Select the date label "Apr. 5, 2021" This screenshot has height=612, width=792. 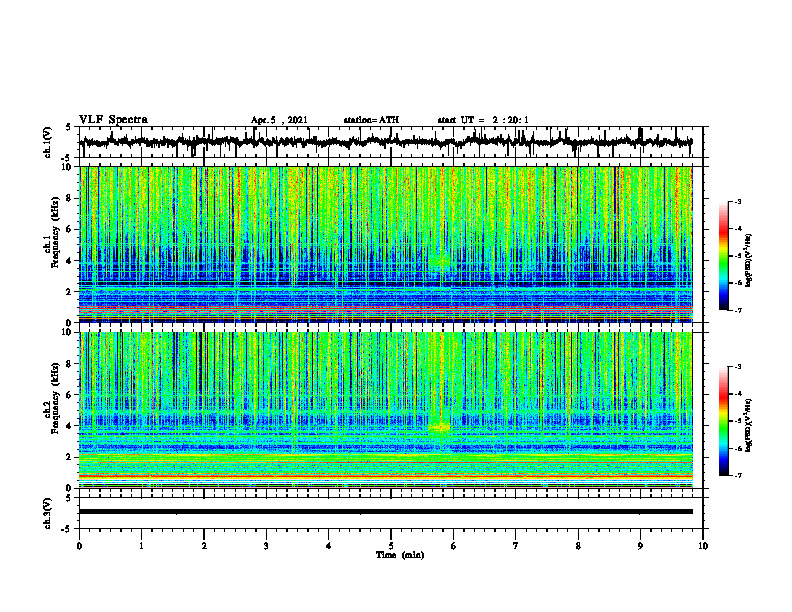[x=279, y=120]
